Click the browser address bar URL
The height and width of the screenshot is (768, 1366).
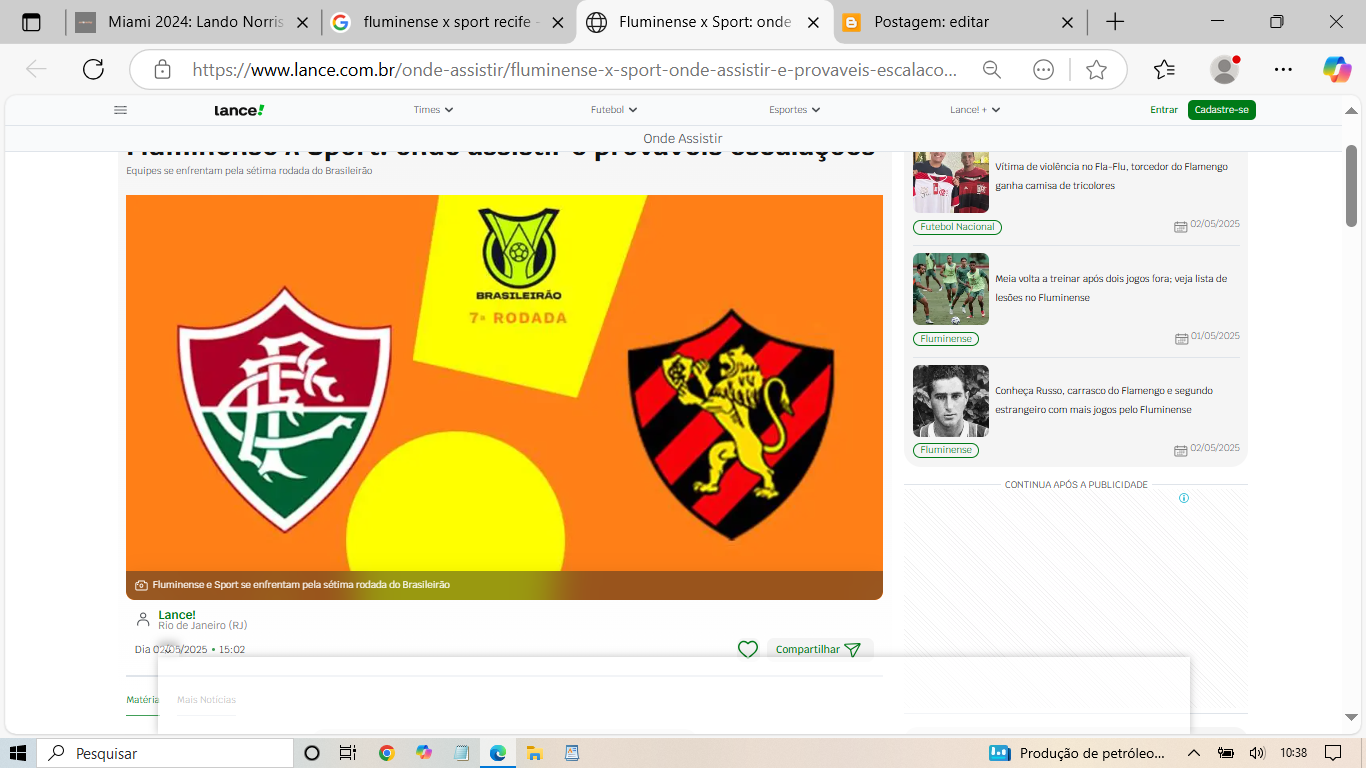574,70
